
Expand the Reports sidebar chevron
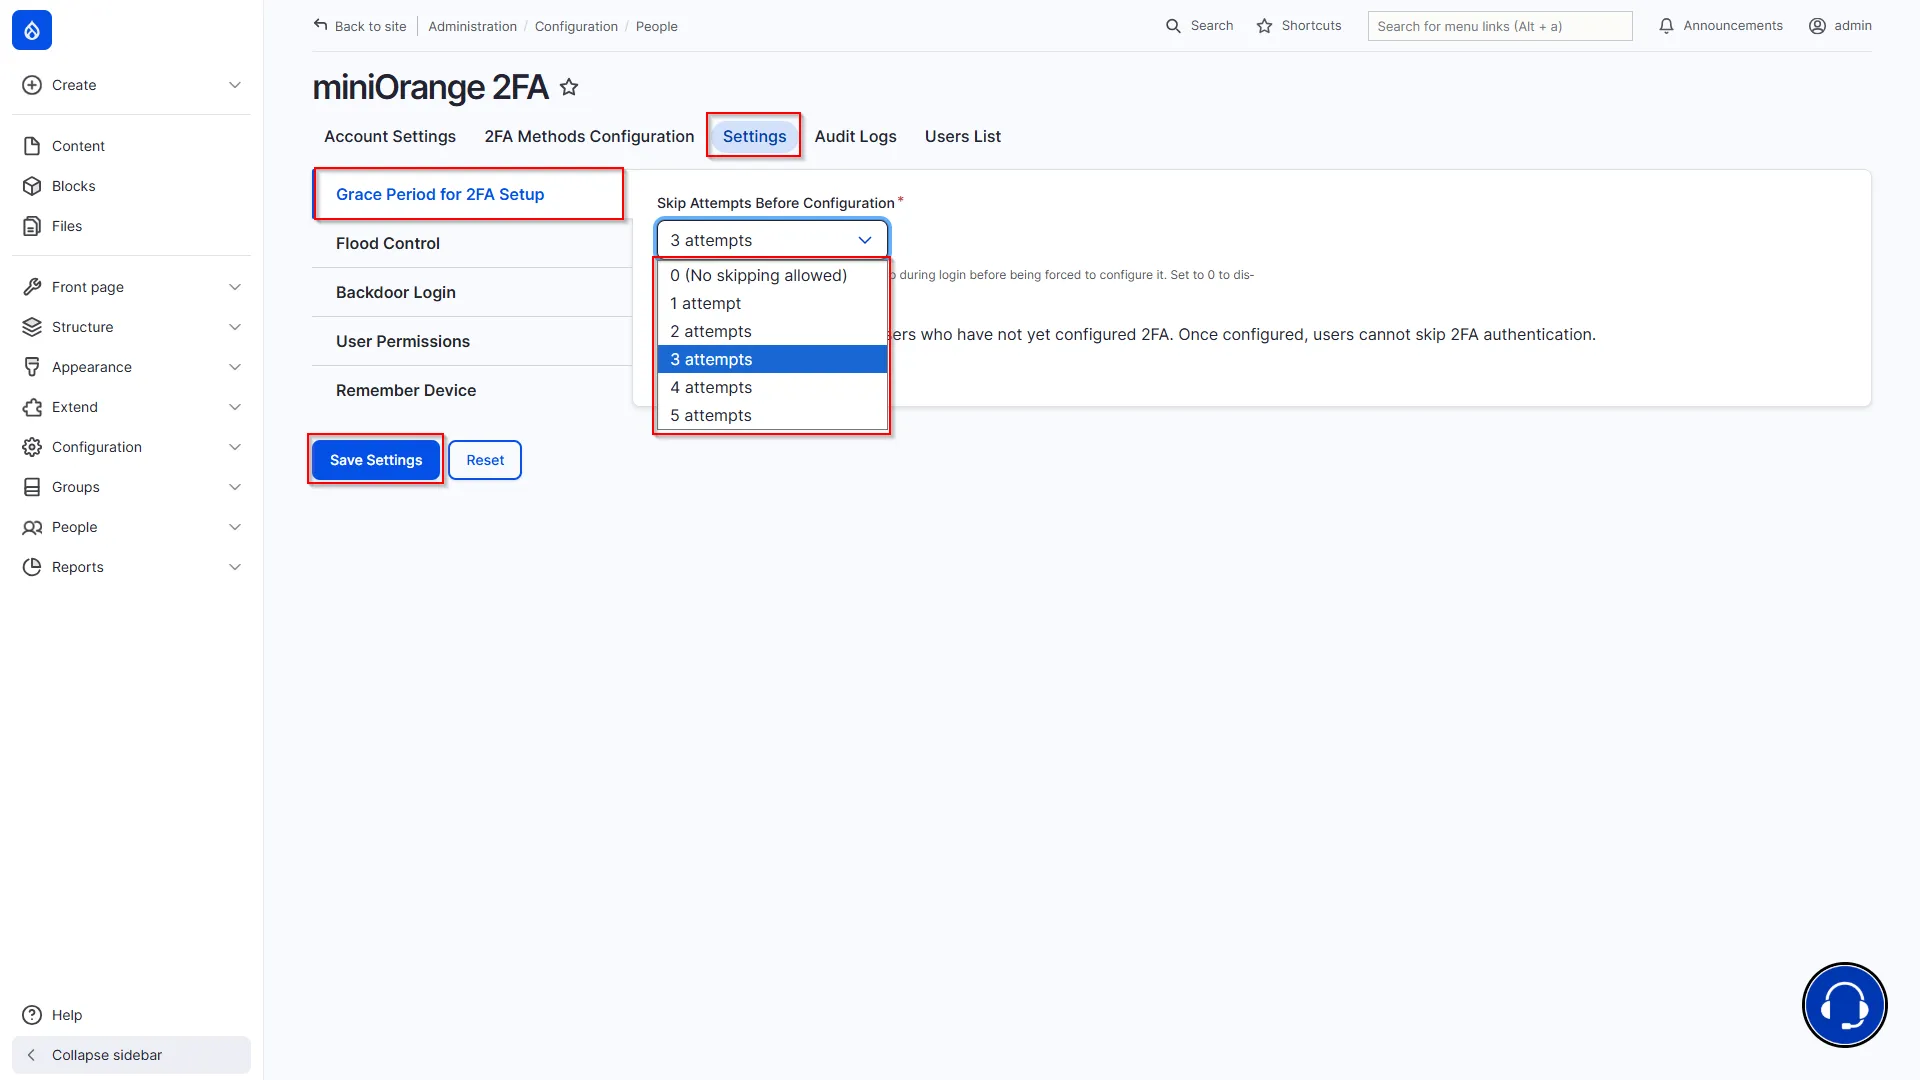click(235, 567)
